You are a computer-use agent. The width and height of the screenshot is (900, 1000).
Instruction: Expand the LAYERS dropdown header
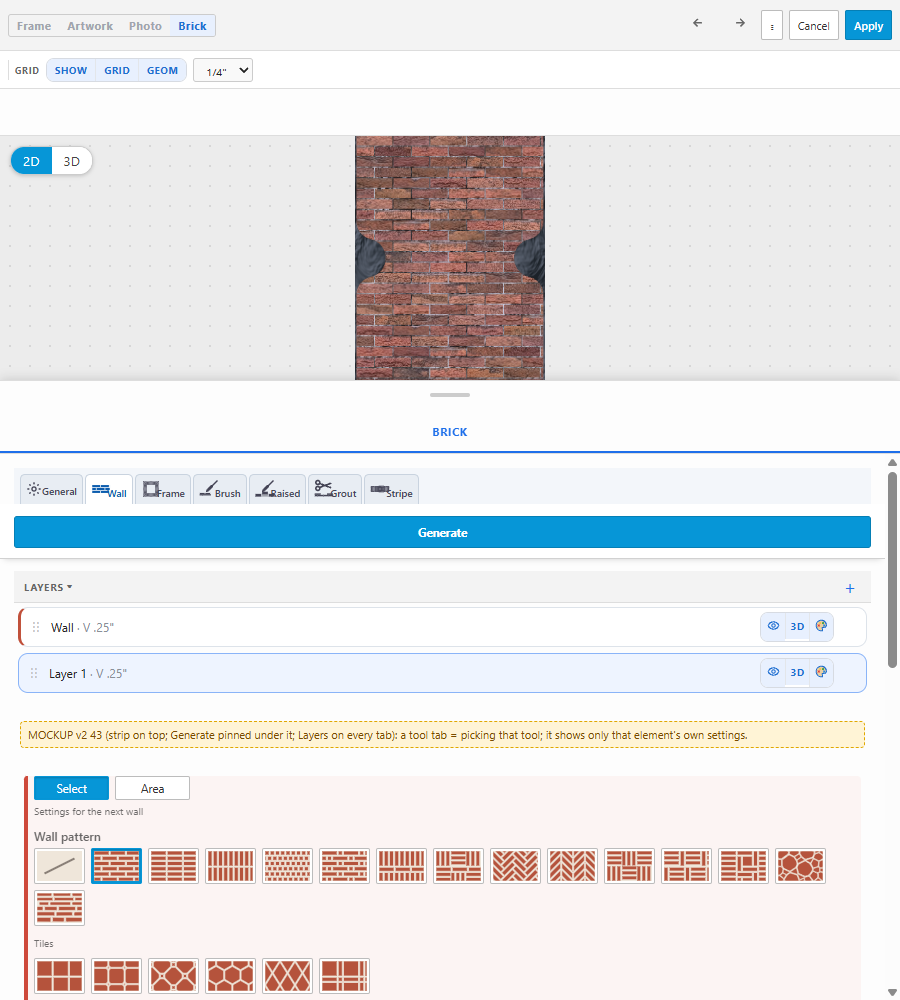(48, 587)
